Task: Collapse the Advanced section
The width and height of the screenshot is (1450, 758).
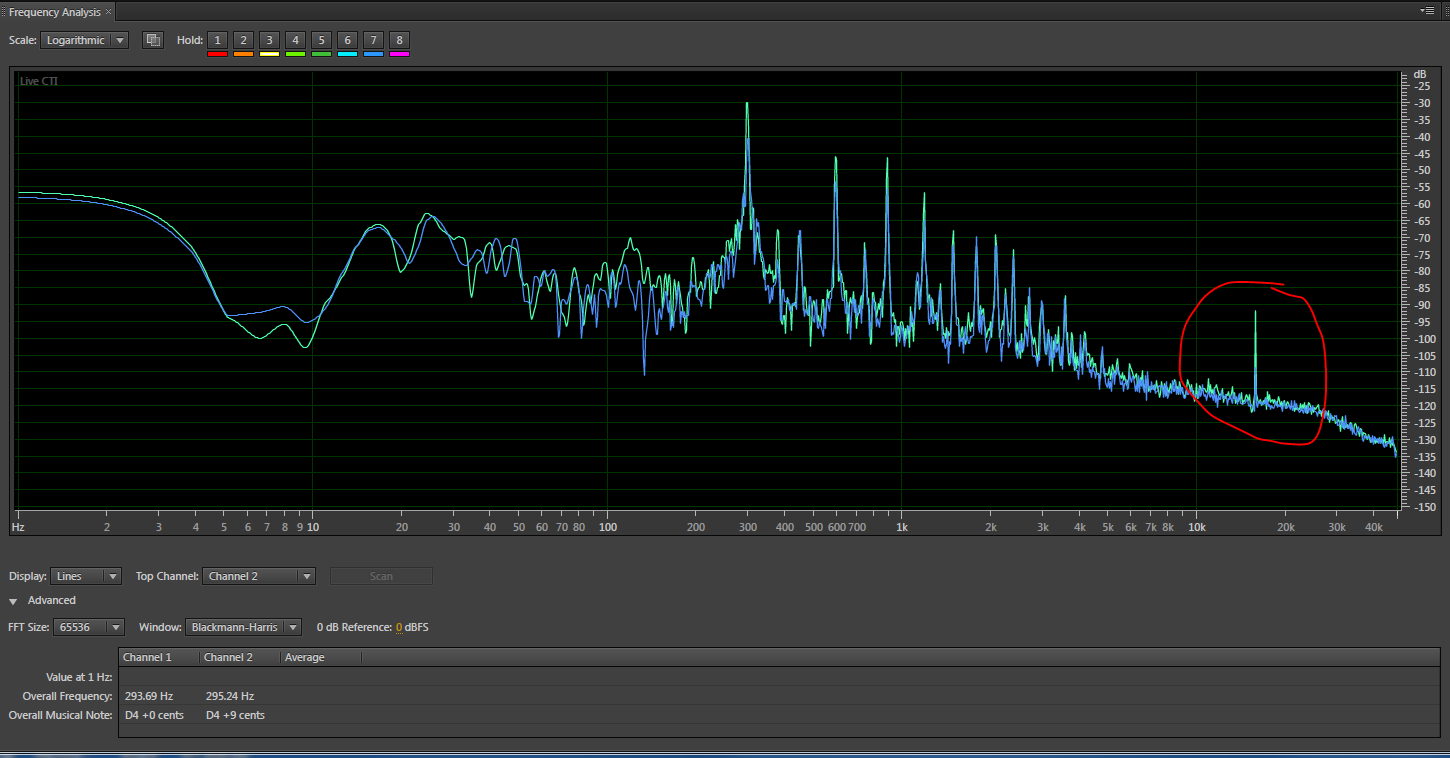Action: (x=14, y=601)
